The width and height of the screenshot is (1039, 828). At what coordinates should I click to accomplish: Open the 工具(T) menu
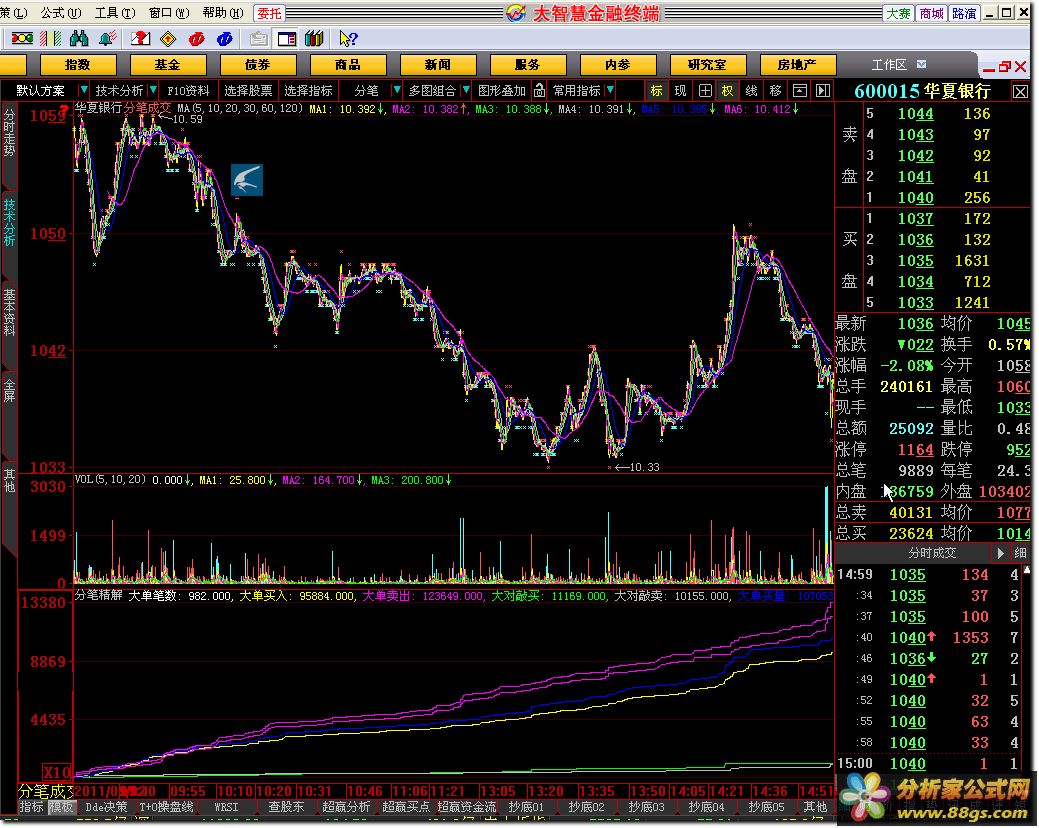pos(115,13)
